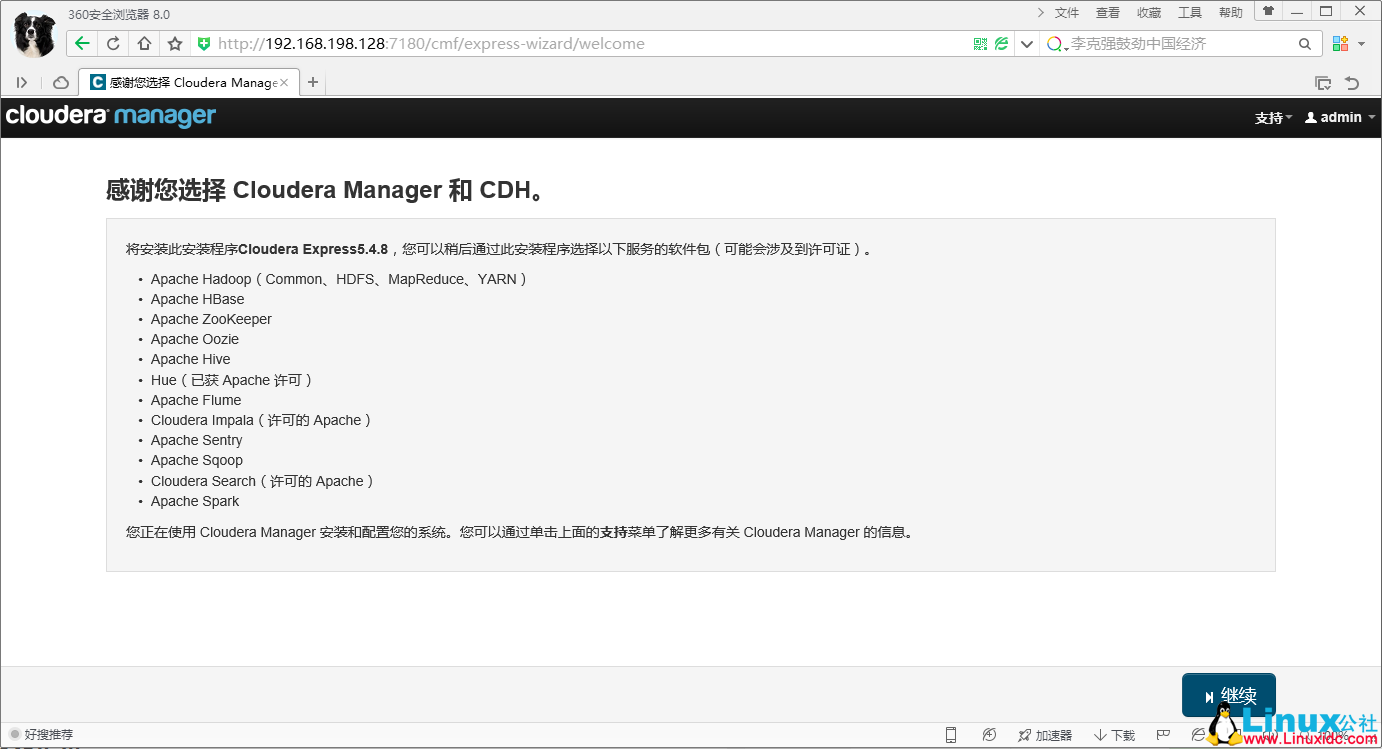This screenshot has width=1382, height=749.
Task: Click the mobile phone icon in the status bar
Action: 950,734
